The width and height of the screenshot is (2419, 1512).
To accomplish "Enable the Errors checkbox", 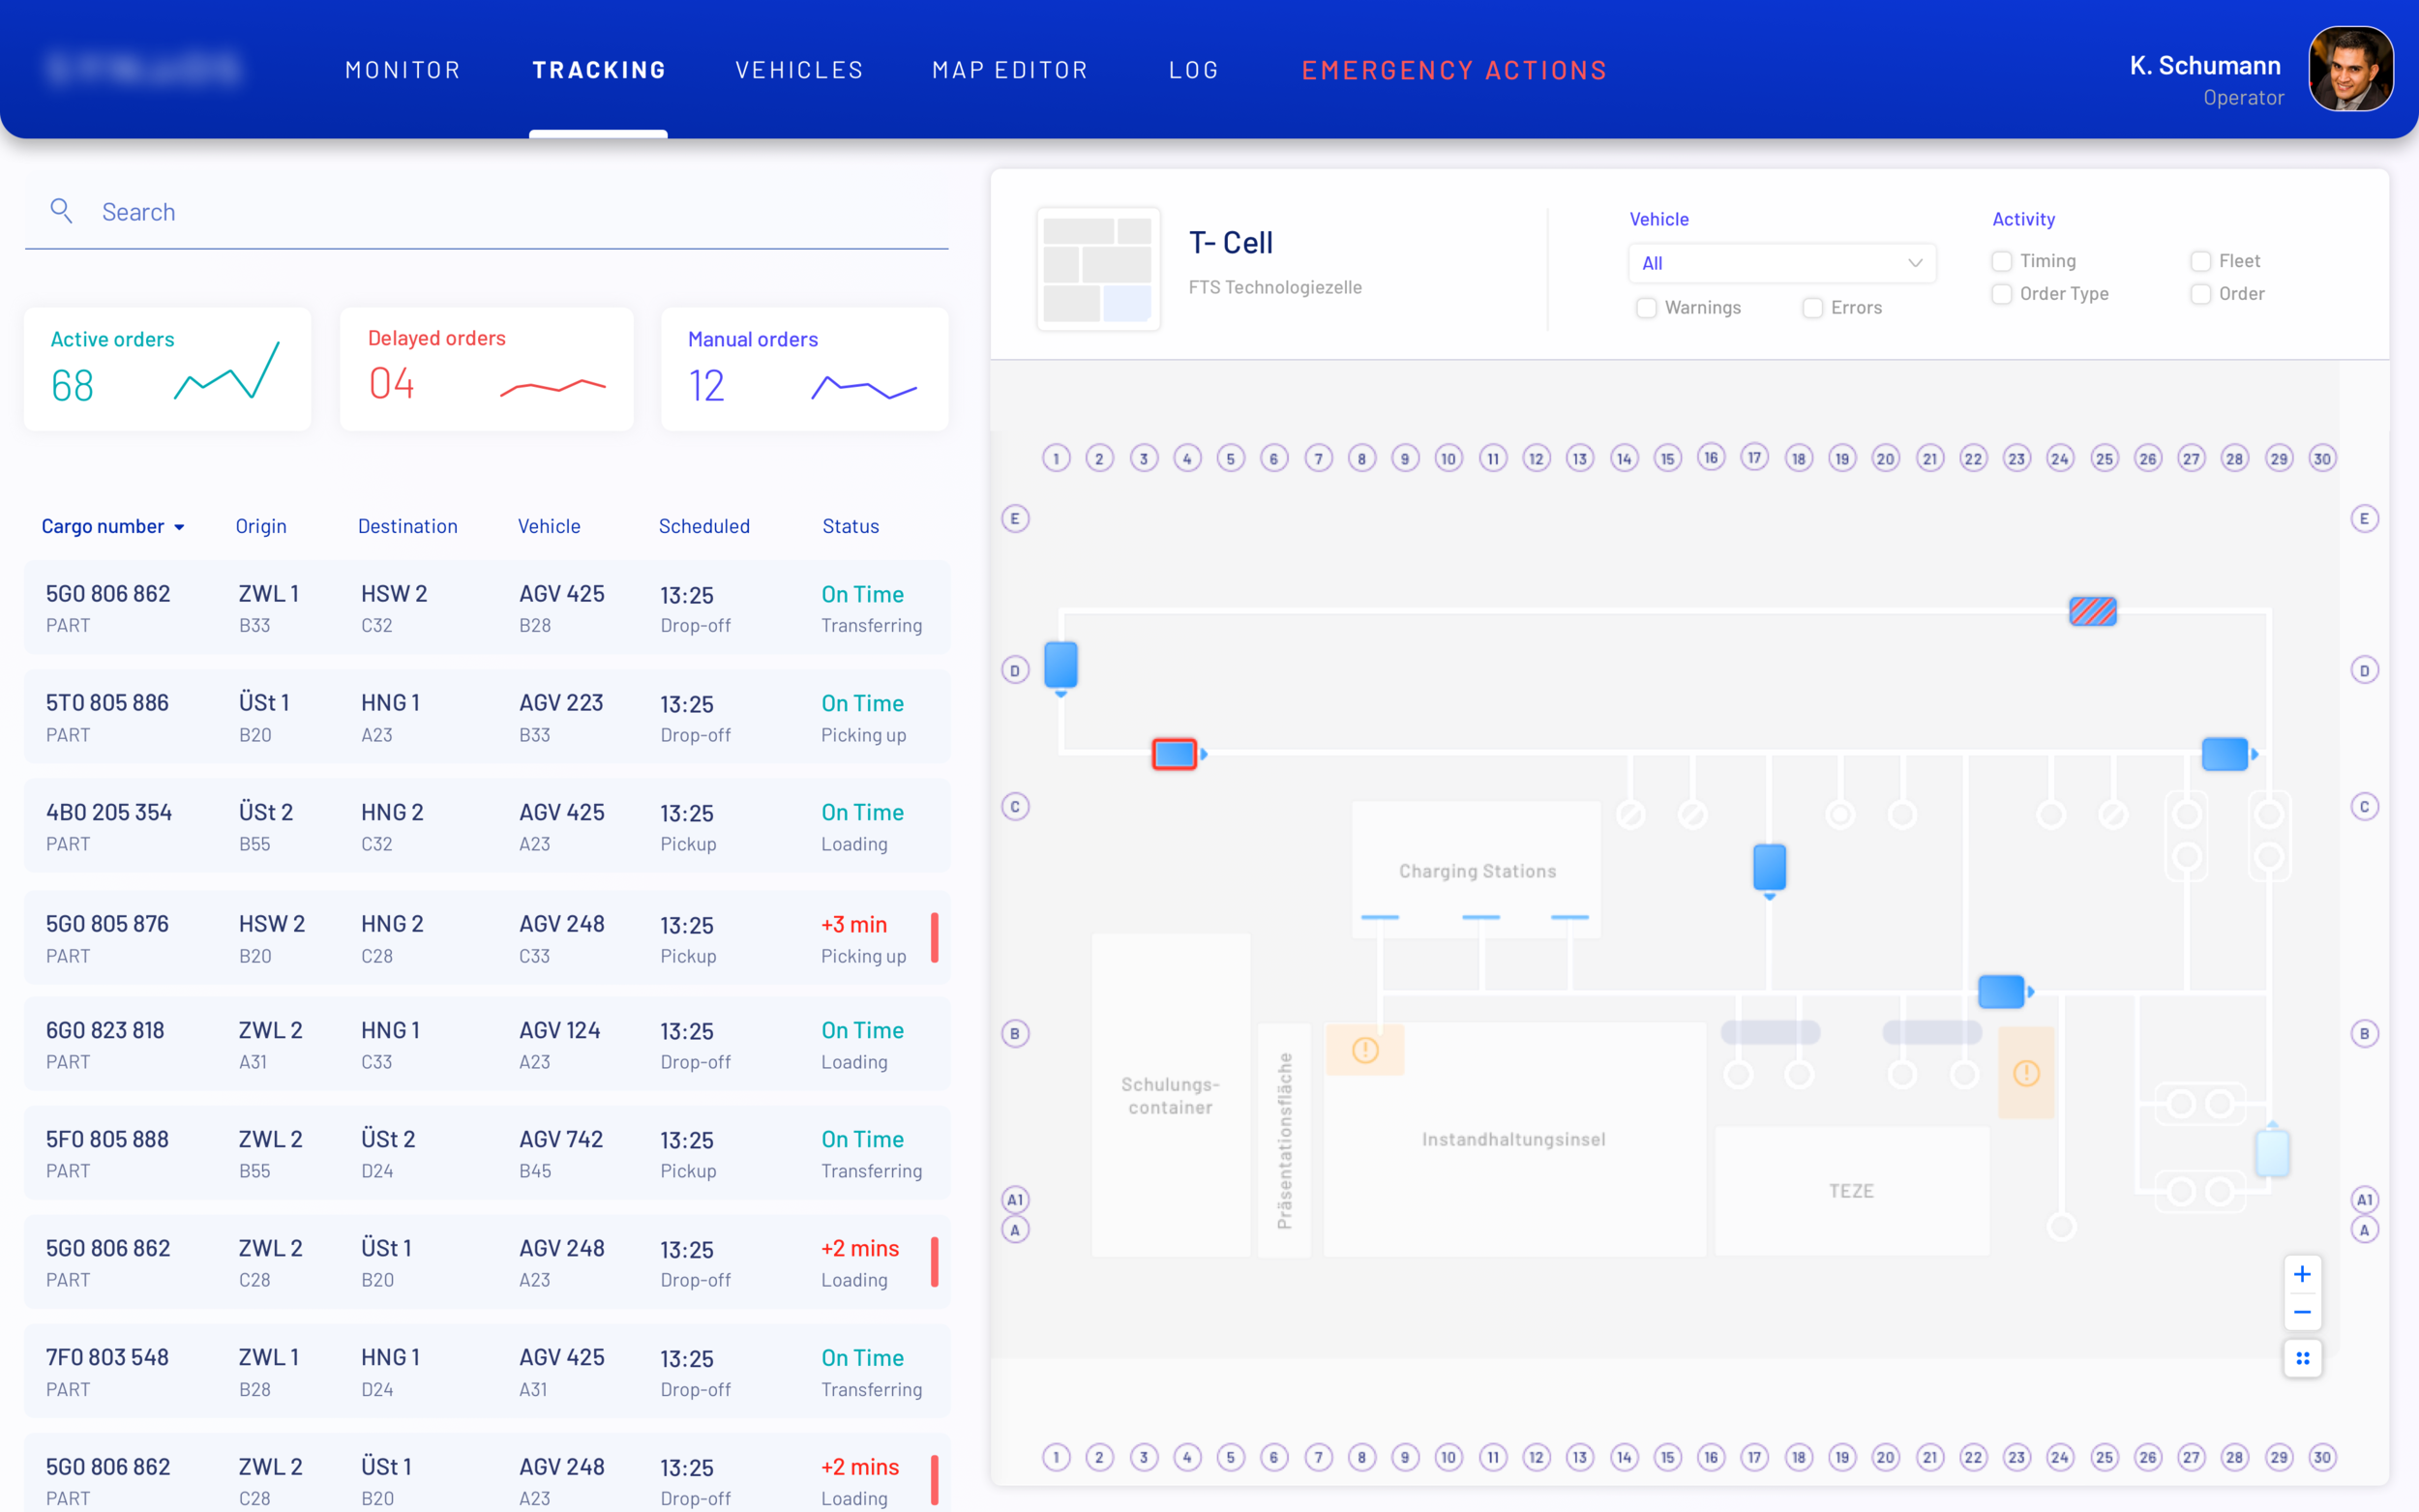I will [x=1812, y=308].
